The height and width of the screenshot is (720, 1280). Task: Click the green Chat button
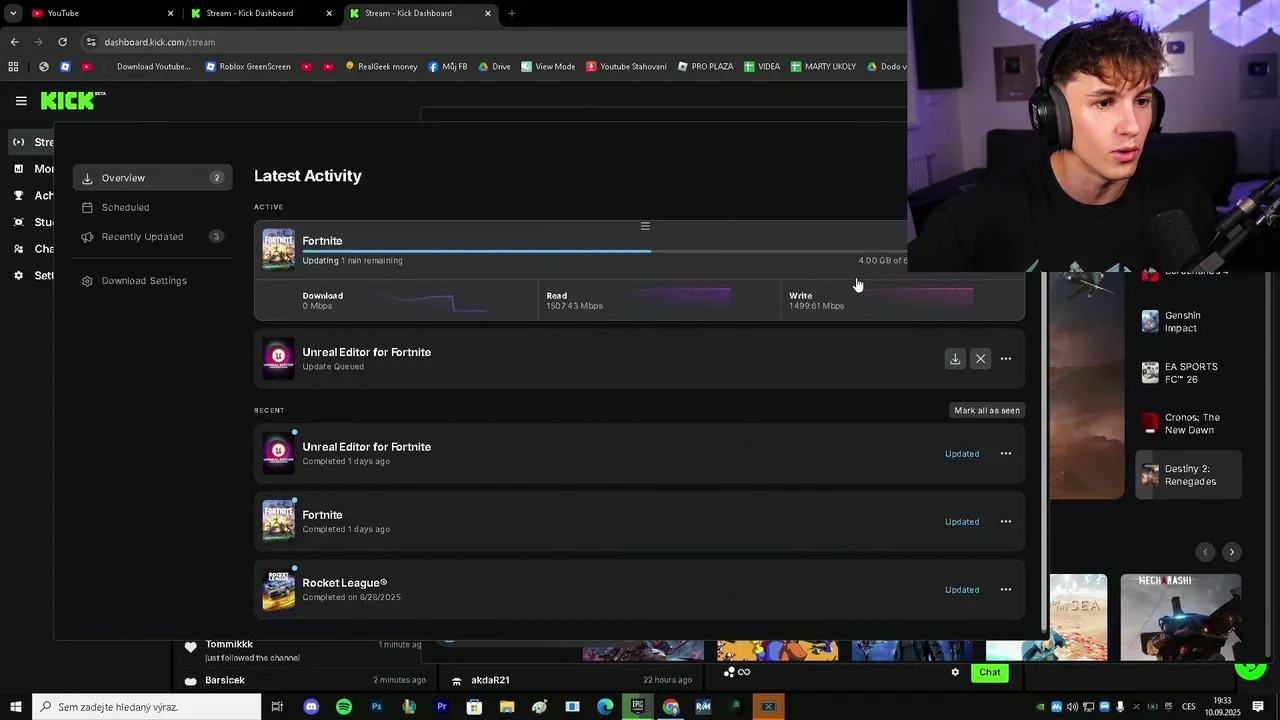click(x=989, y=672)
